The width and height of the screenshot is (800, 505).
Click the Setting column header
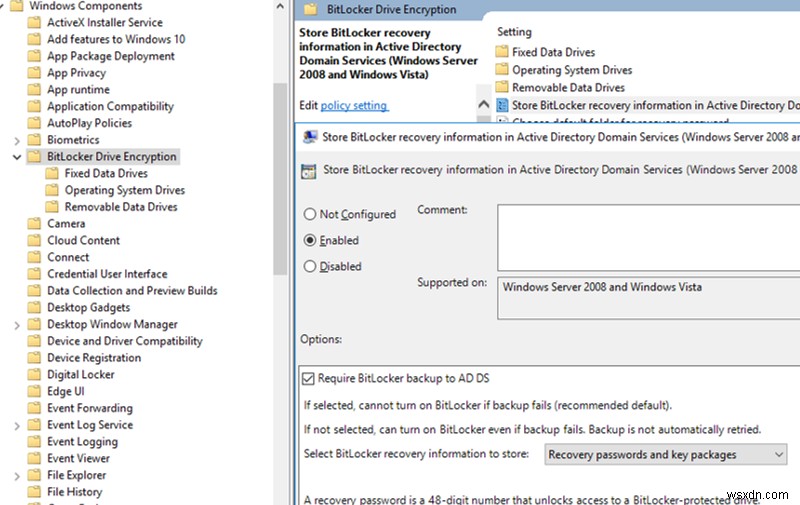coord(514,32)
